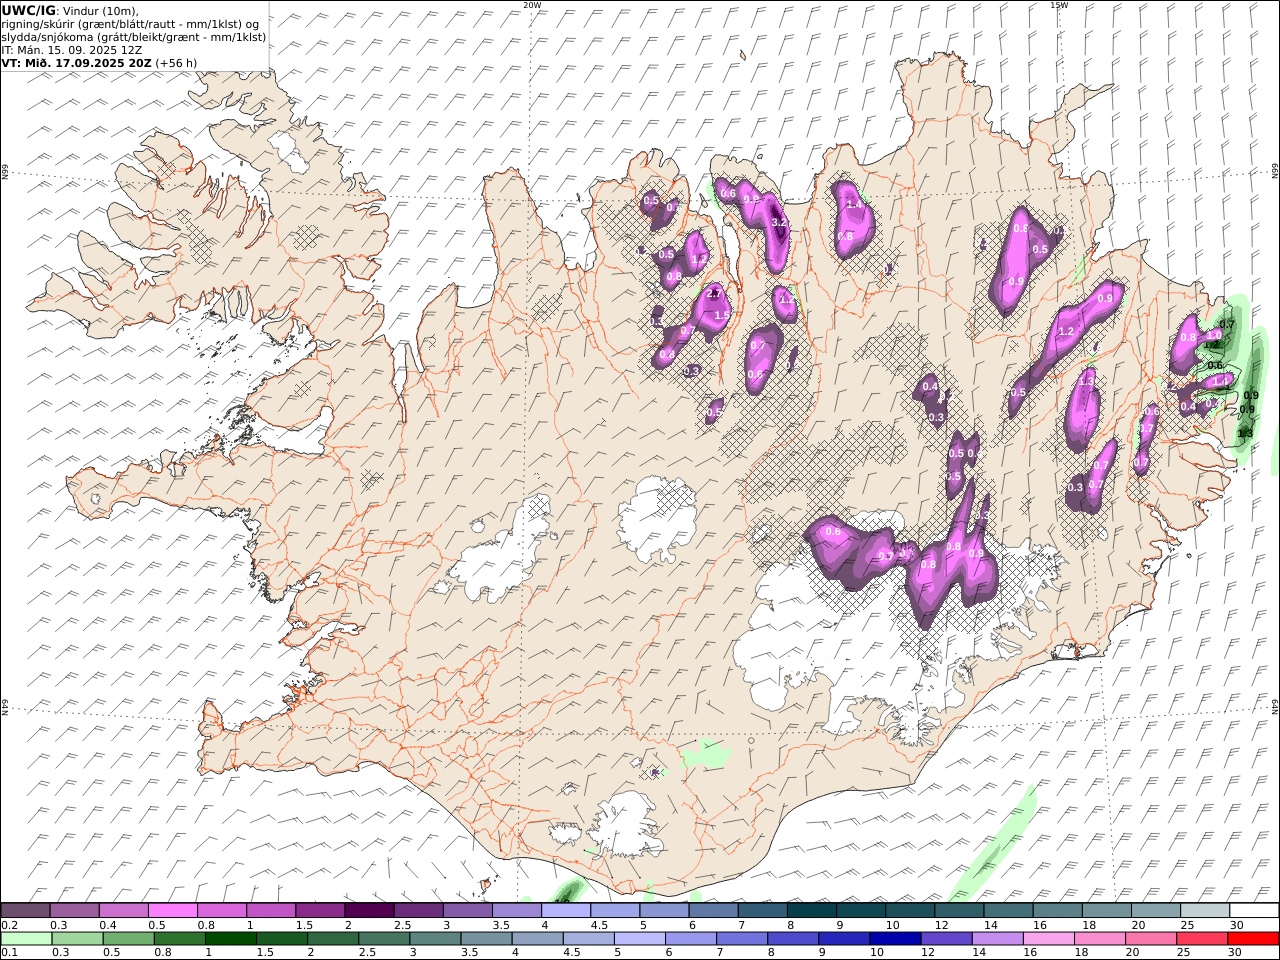The width and height of the screenshot is (1280, 960).
Task: Click the '1.4' snowfall value in northern Iceland
Action: 854,204
